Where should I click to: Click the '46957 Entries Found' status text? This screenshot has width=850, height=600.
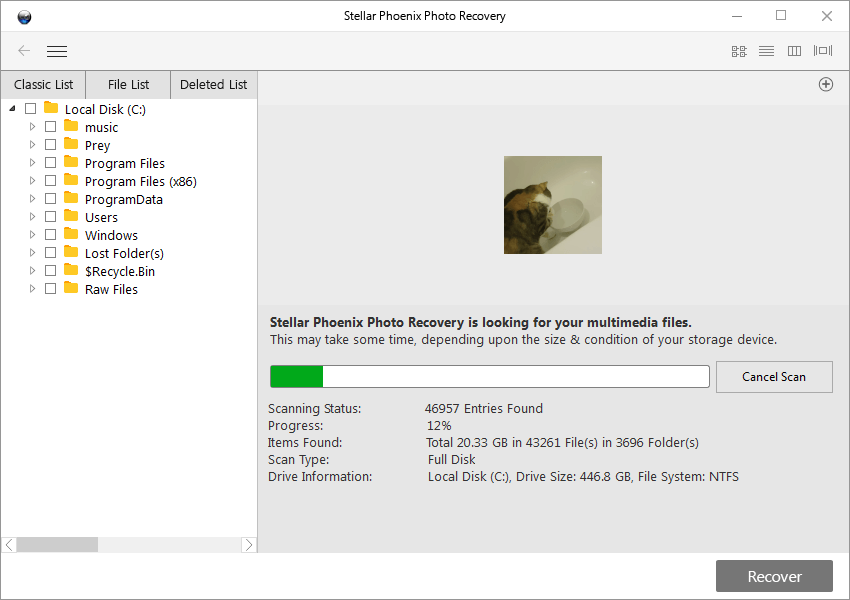[x=484, y=409]
